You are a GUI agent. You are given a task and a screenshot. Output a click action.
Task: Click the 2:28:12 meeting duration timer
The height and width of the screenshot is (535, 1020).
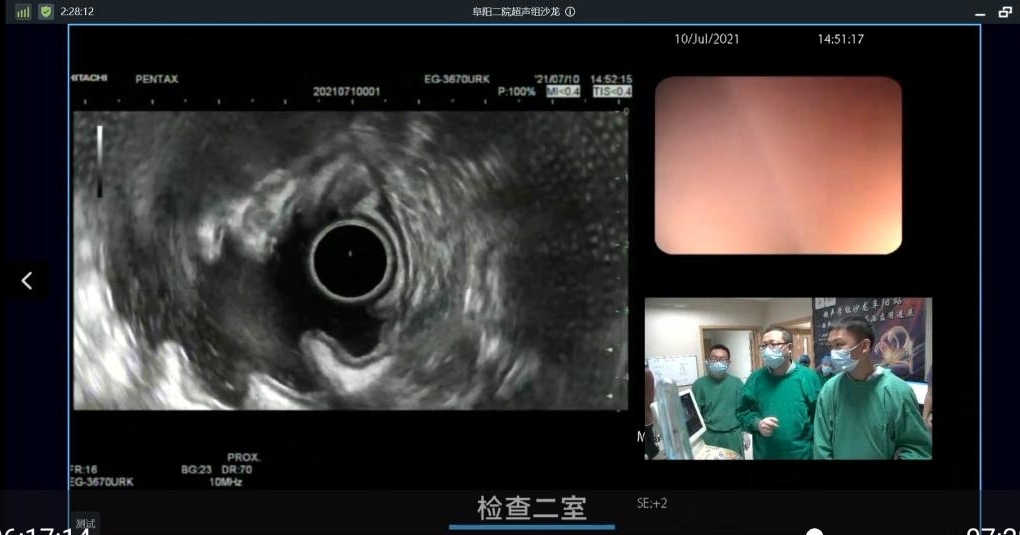coord(77,12)
